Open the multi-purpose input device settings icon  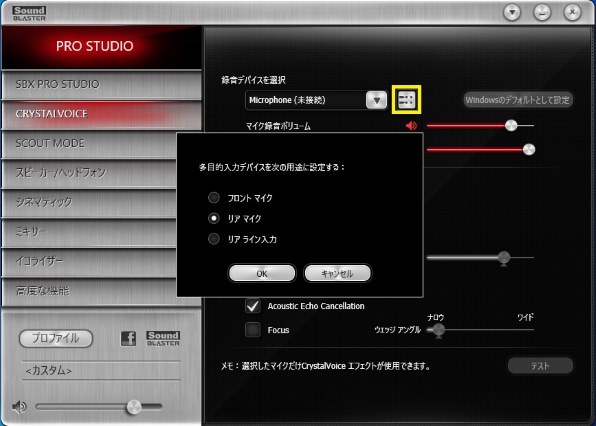point(406,100)
